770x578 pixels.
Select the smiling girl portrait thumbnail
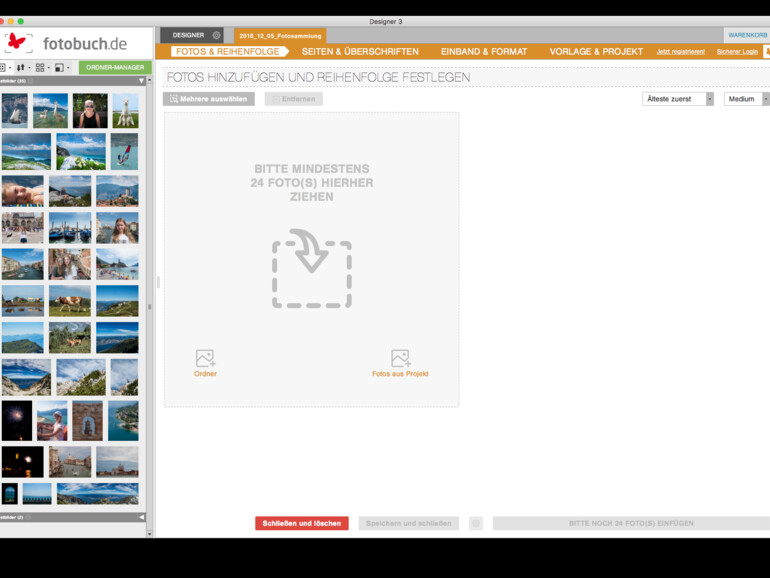[117, 228]
